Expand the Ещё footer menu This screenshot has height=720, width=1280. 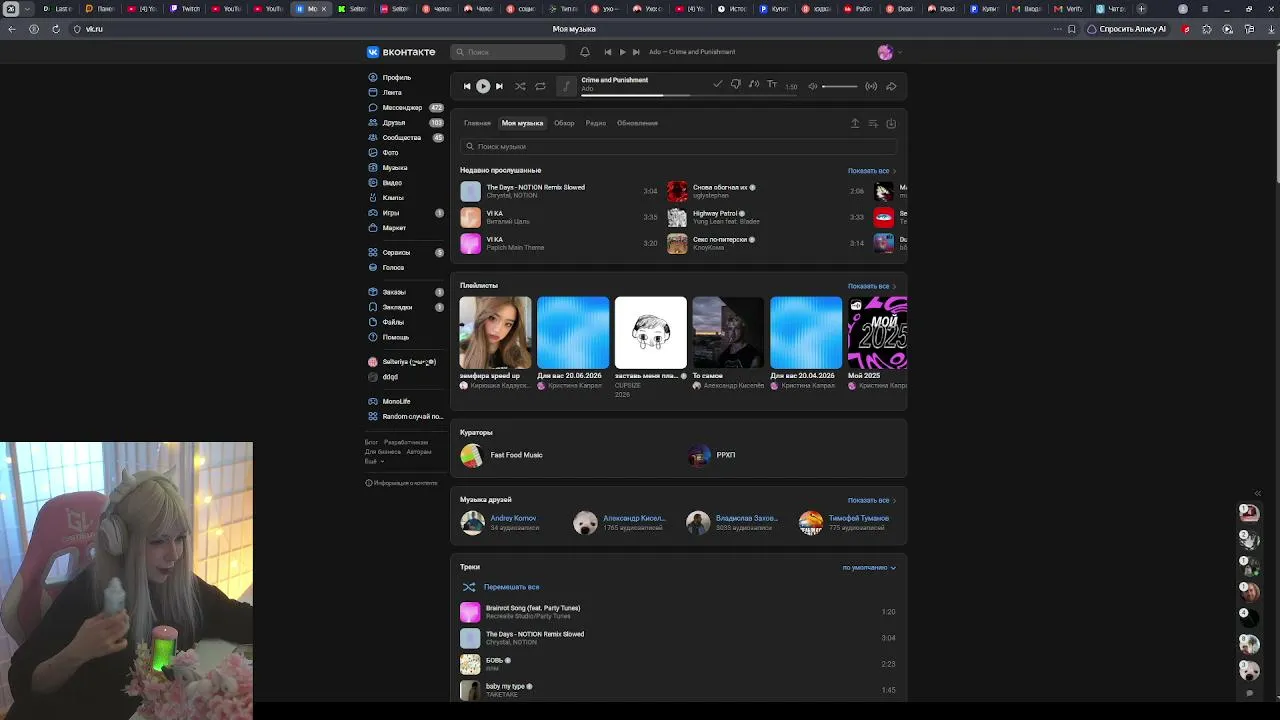click(373, 462)
